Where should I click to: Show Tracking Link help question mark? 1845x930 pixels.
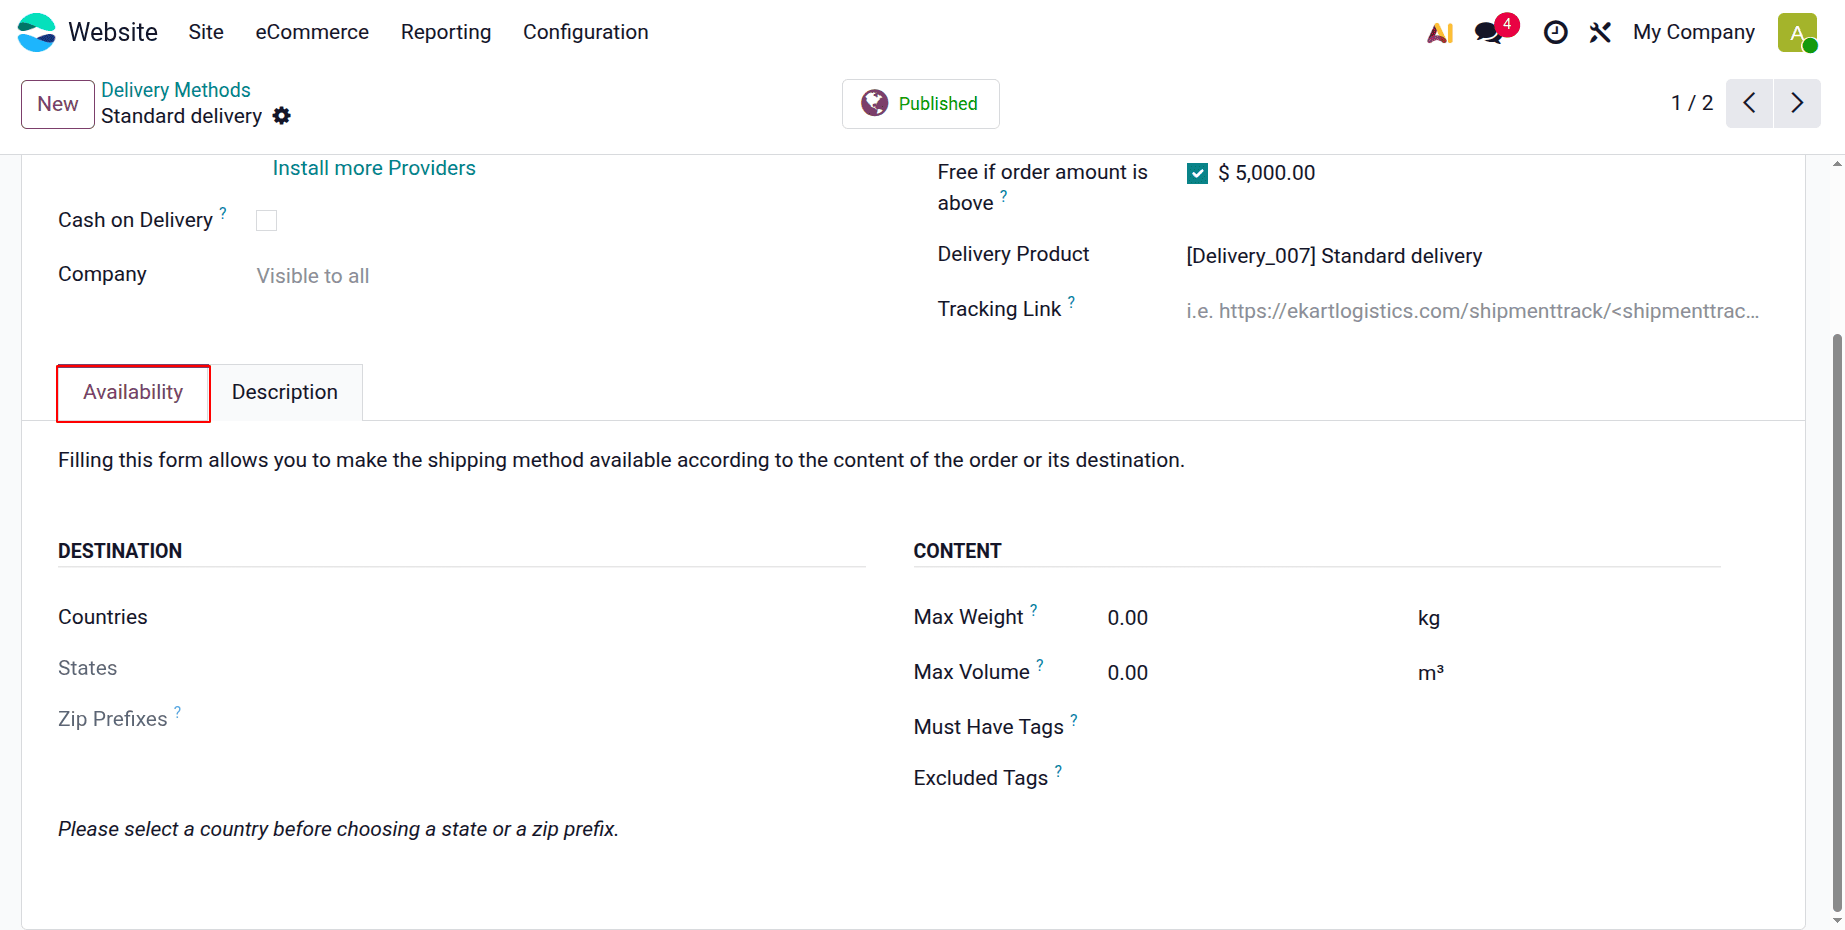(1071, 301)
